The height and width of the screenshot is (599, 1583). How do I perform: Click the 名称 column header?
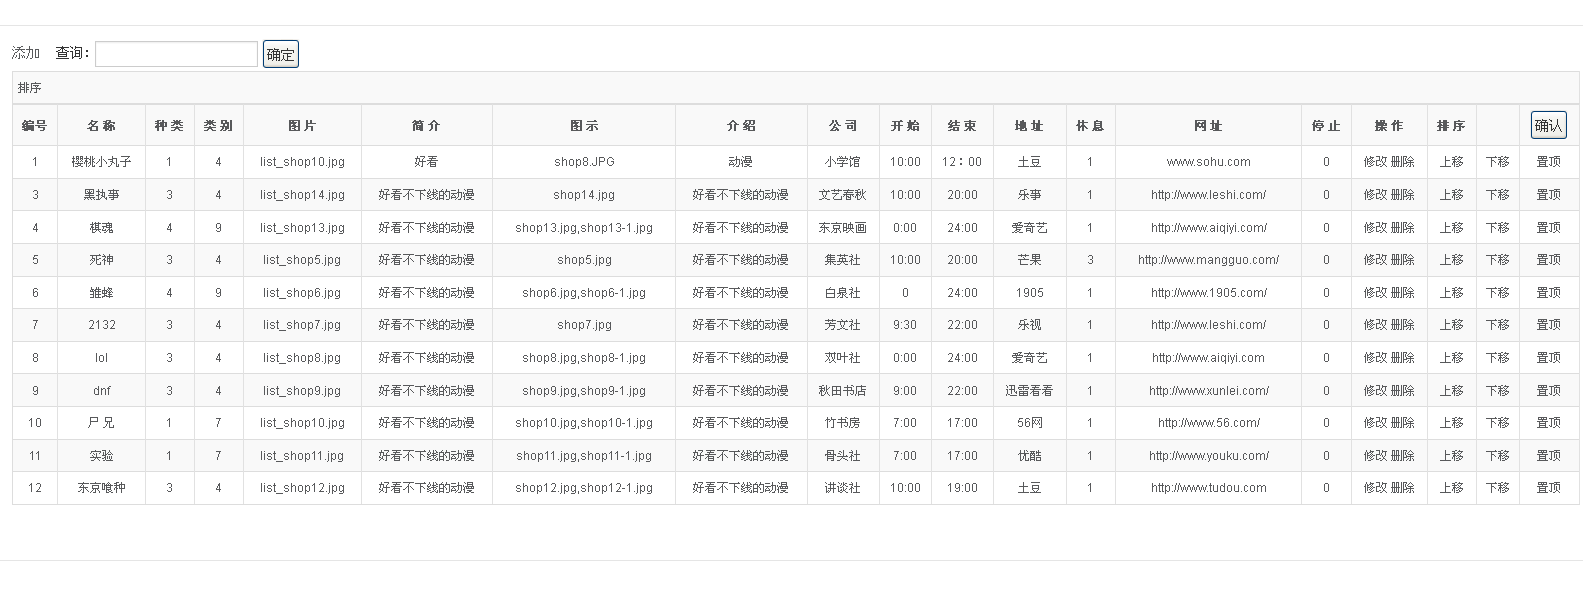(101, 126)
